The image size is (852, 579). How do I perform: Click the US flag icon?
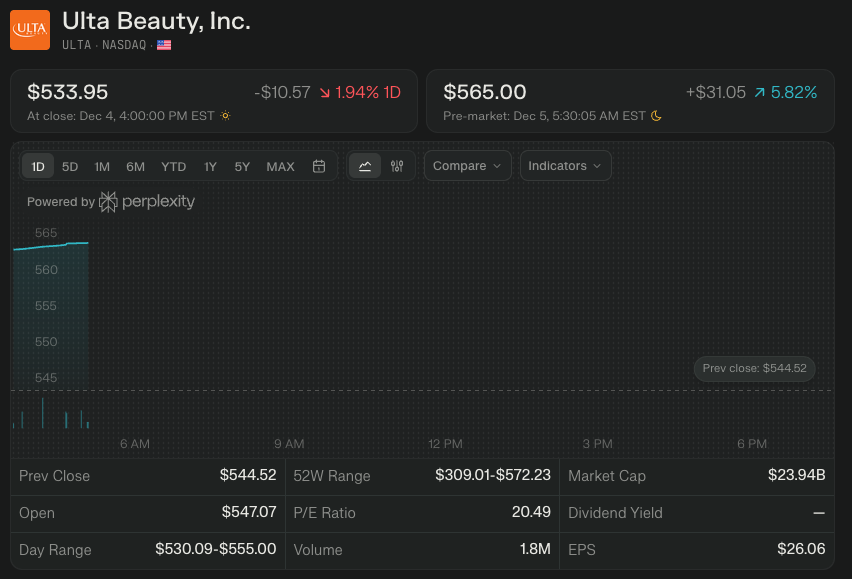click(164, 45)
